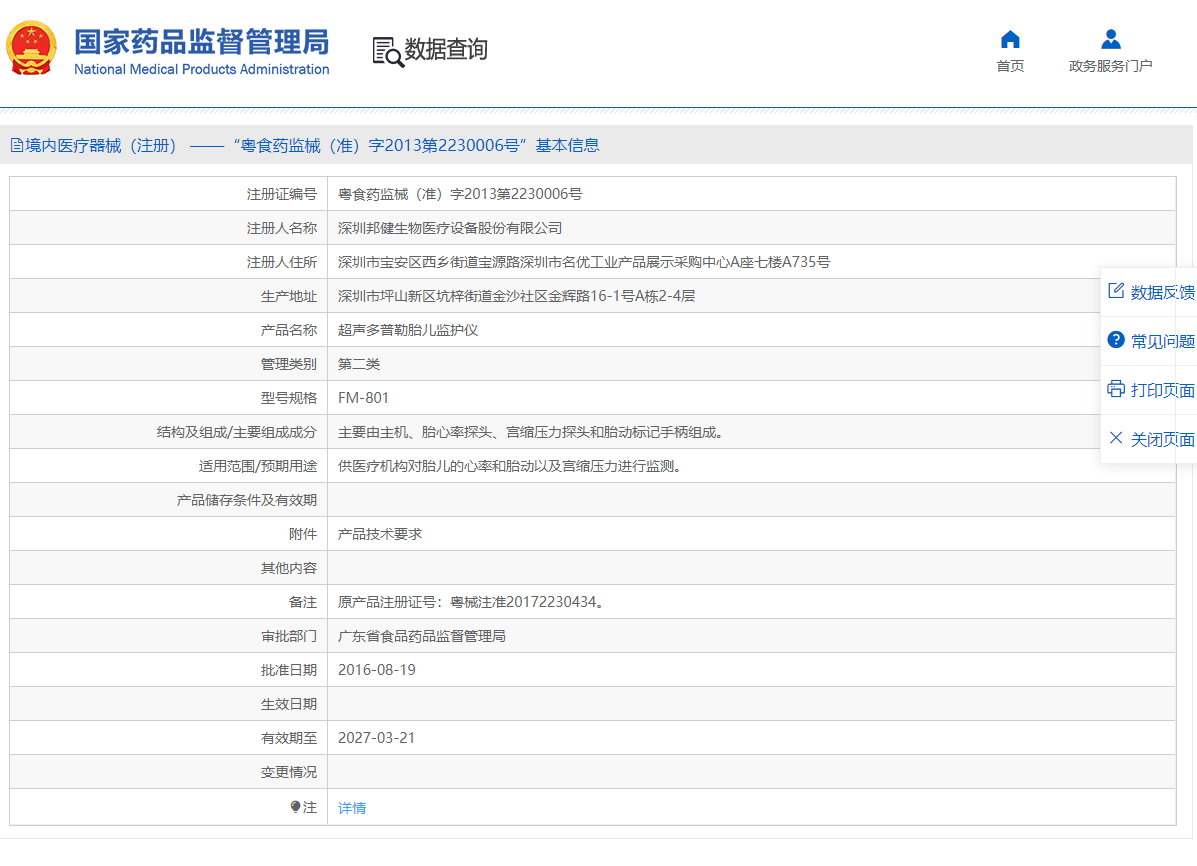The height and width of the screenshot is (866, 1197).
Task: Open the 详情 link in the 注 row
Action: (352, 808)
